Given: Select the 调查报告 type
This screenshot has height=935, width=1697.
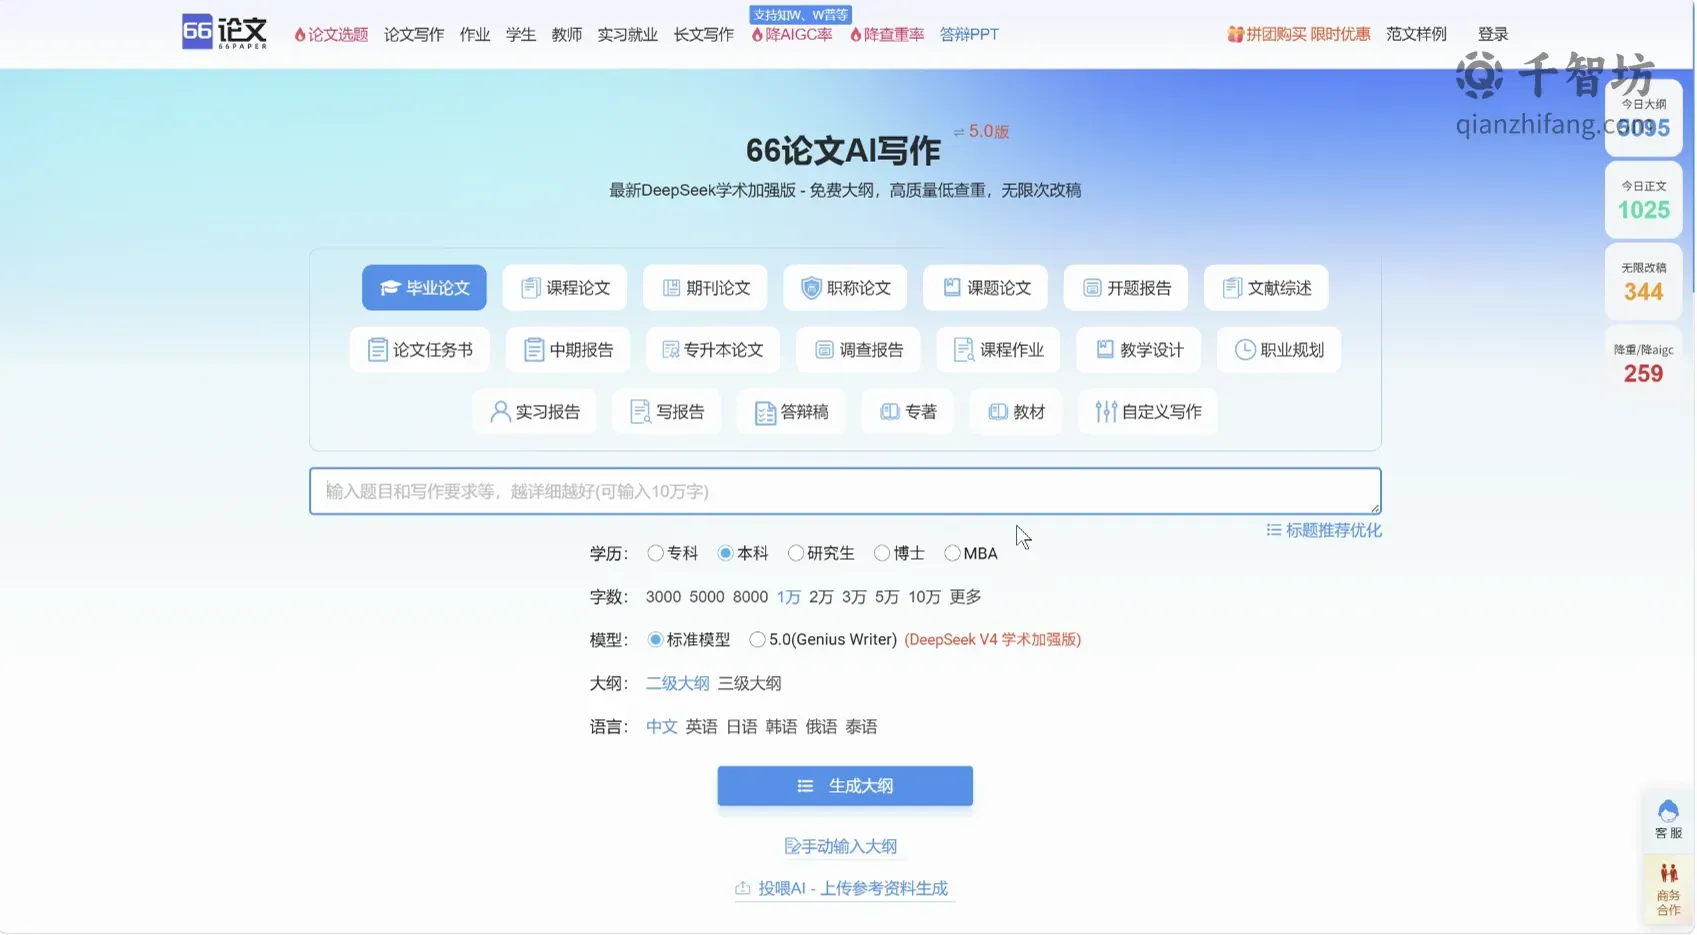Looking at the screenshot, I should tap(858, 350).
